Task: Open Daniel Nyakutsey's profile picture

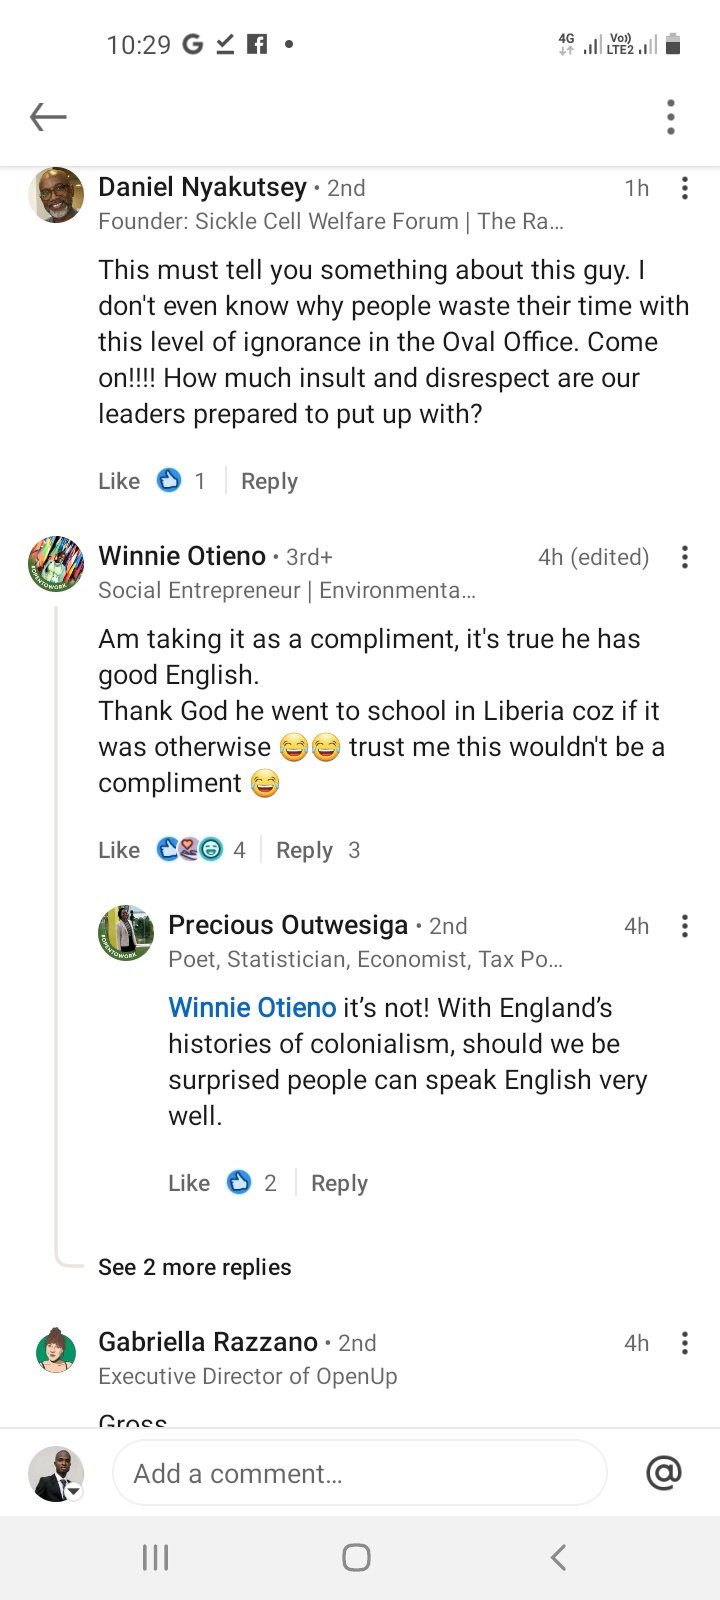Action: pos(56,195)
